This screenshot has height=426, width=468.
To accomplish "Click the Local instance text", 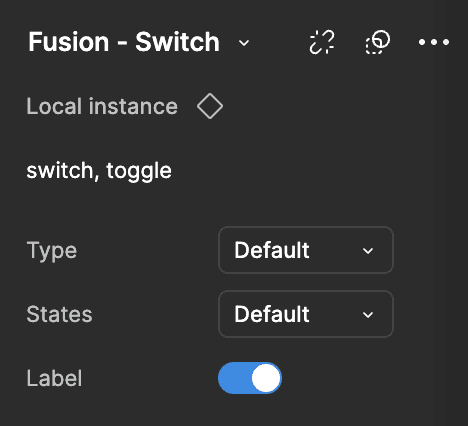I will click(102, 106).
